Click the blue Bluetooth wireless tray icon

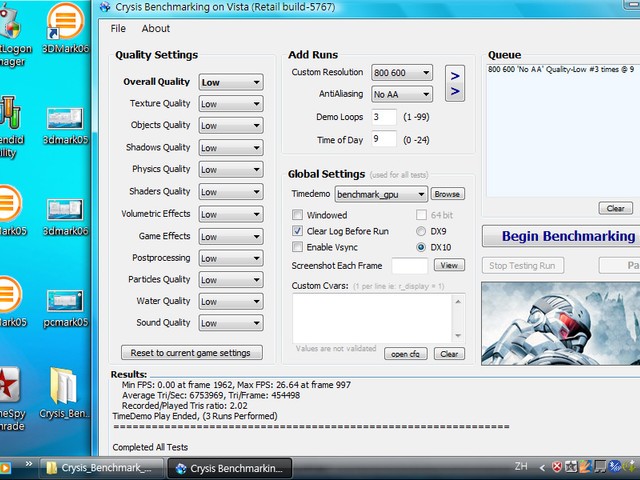pyautogui.click(x=615, y=467)
